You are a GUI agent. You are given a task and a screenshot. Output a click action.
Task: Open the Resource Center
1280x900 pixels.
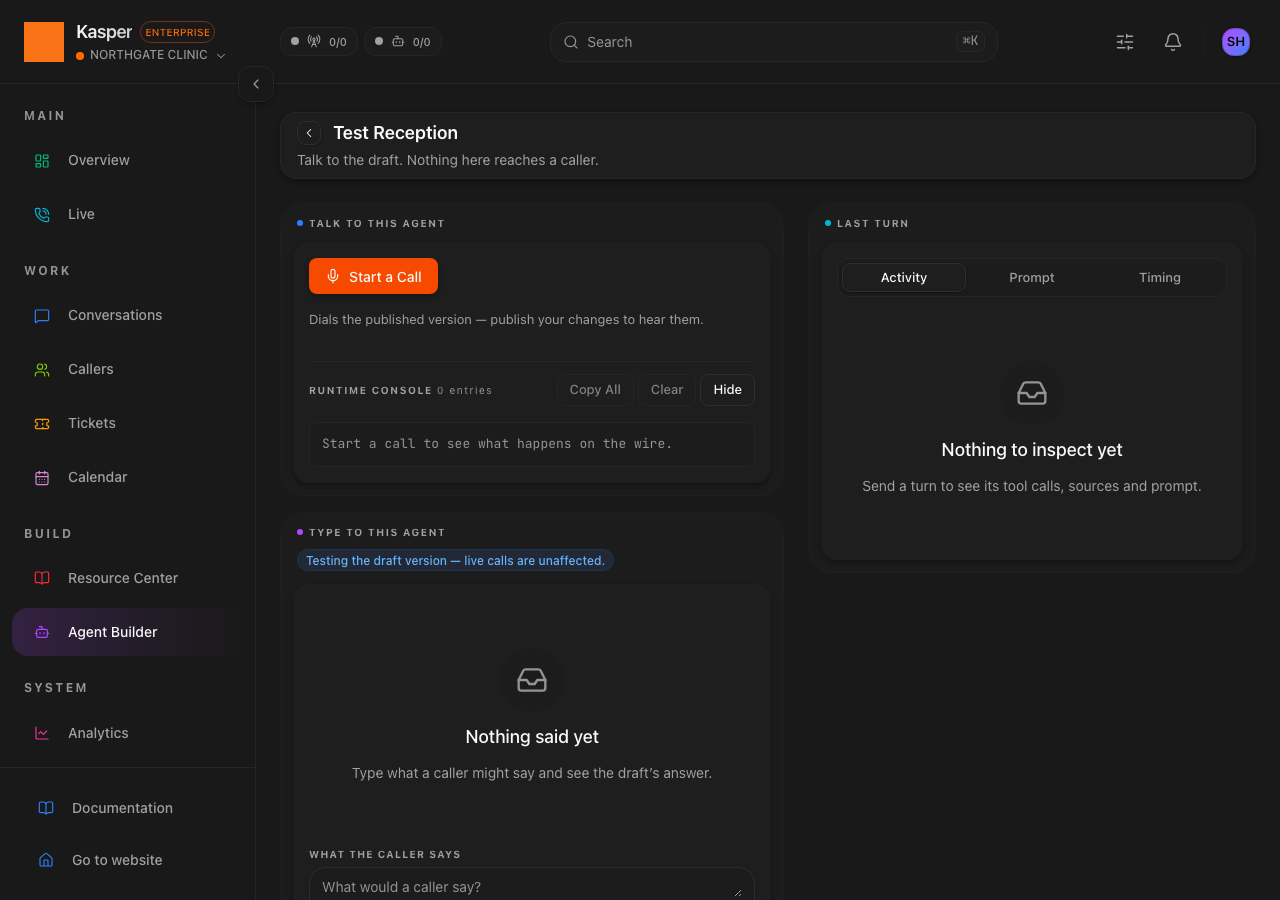[x=126, y=578]
